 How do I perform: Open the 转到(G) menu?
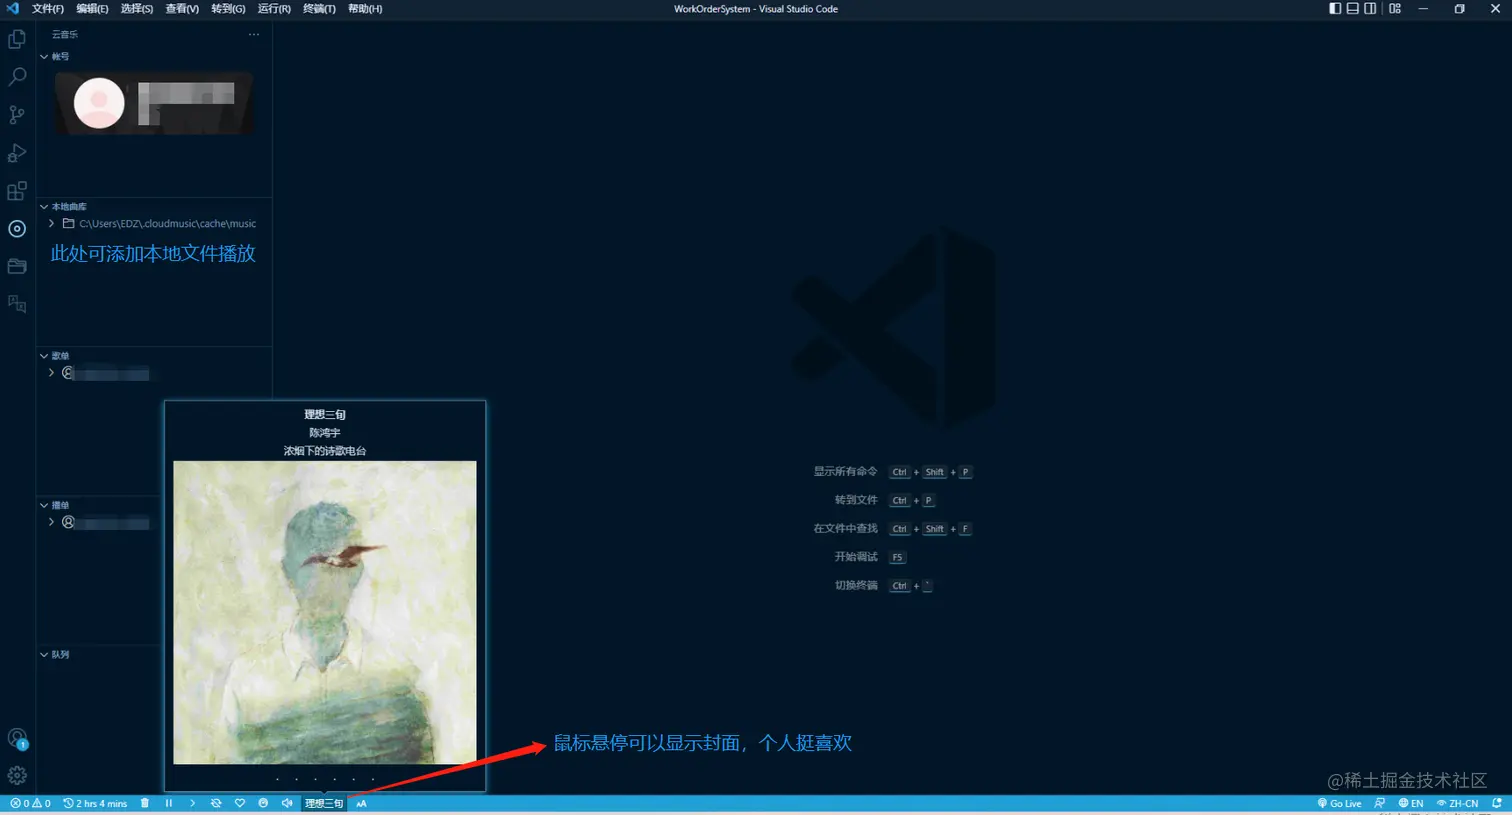click(x=228, y=9)
